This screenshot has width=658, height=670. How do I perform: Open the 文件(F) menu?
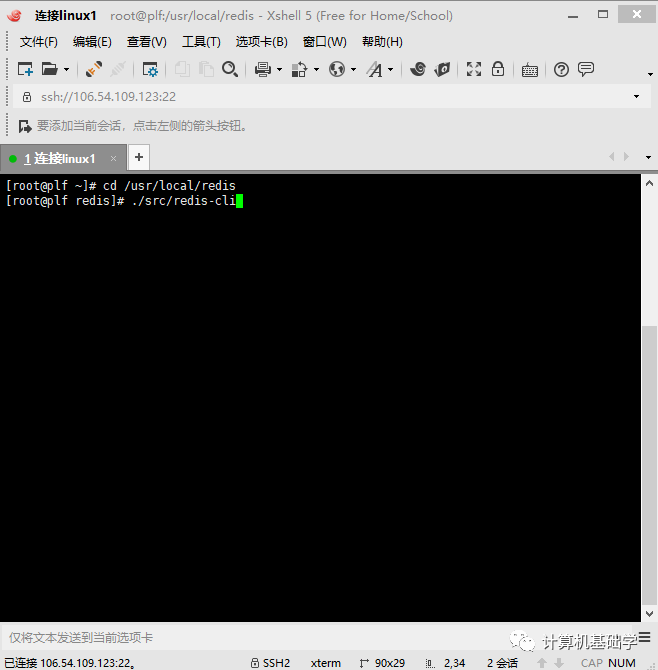tap(38, 42)
